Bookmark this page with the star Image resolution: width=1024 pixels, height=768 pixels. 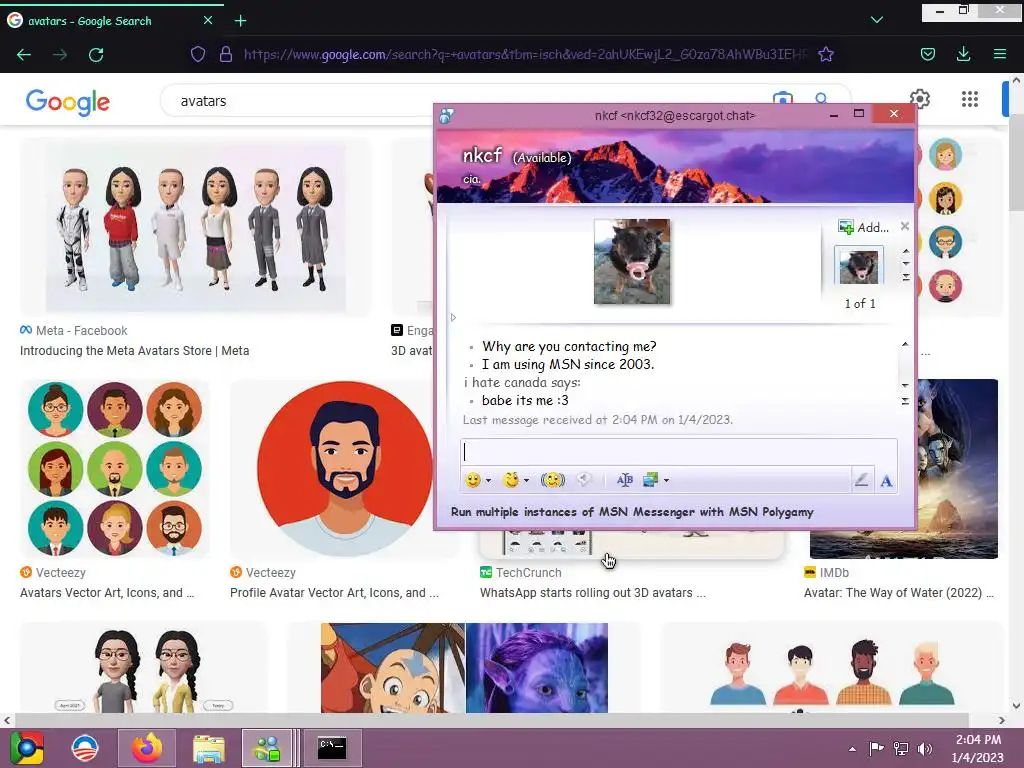click(826, 54)
